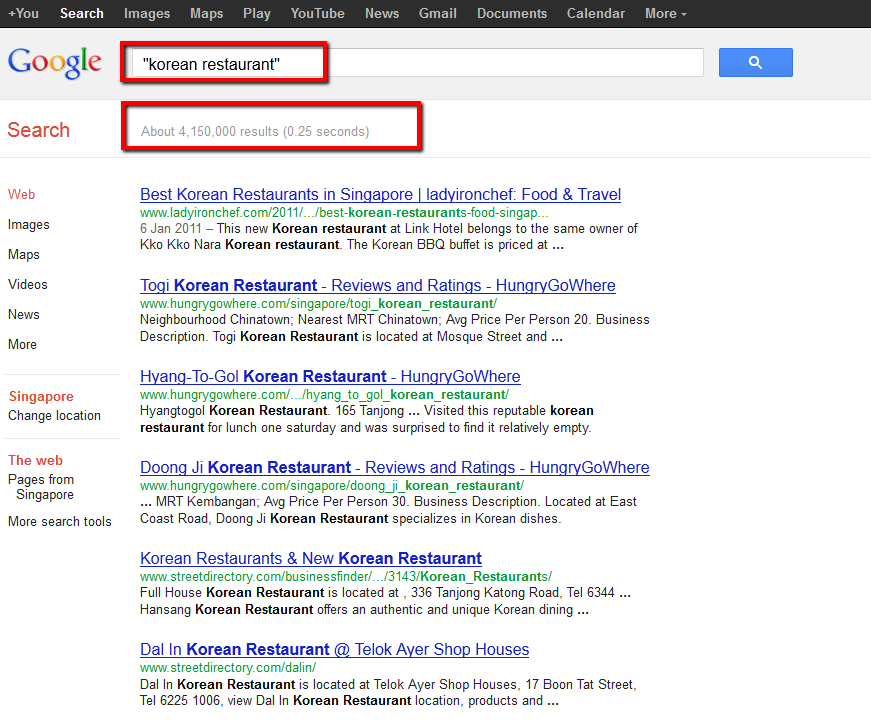Click the About 4,150,000 results text
Screen dimensions: 871x721
click(x=254, y=132)
